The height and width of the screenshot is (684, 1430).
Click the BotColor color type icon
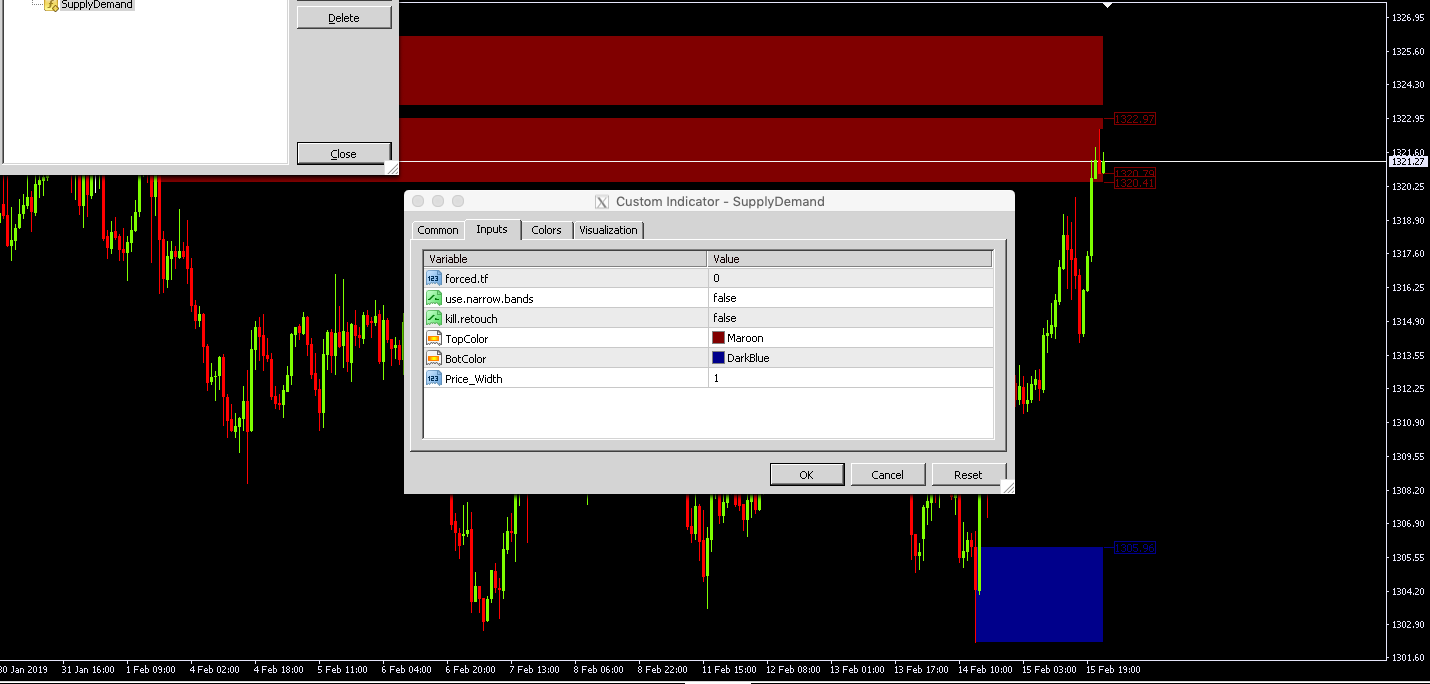pyautogui.click(x=433, y=358)
